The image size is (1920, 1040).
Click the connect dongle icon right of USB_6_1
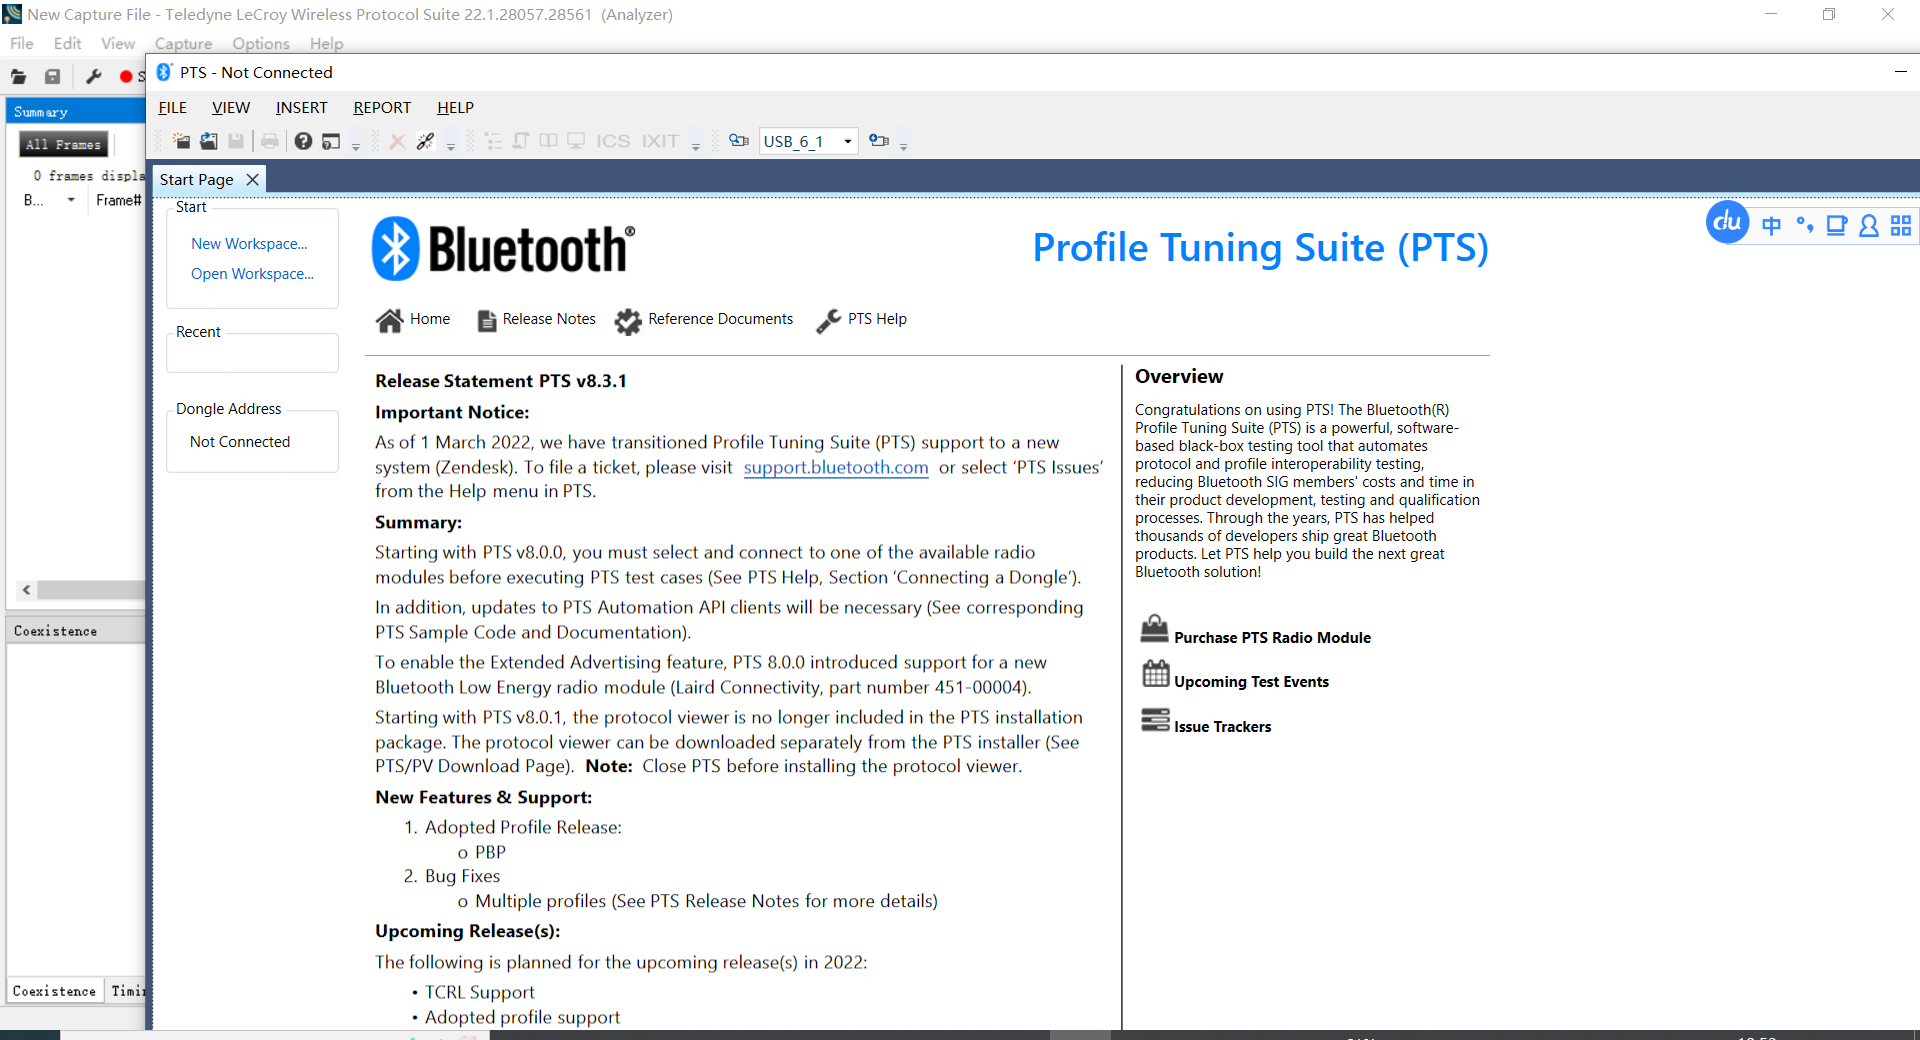[879, 141]
